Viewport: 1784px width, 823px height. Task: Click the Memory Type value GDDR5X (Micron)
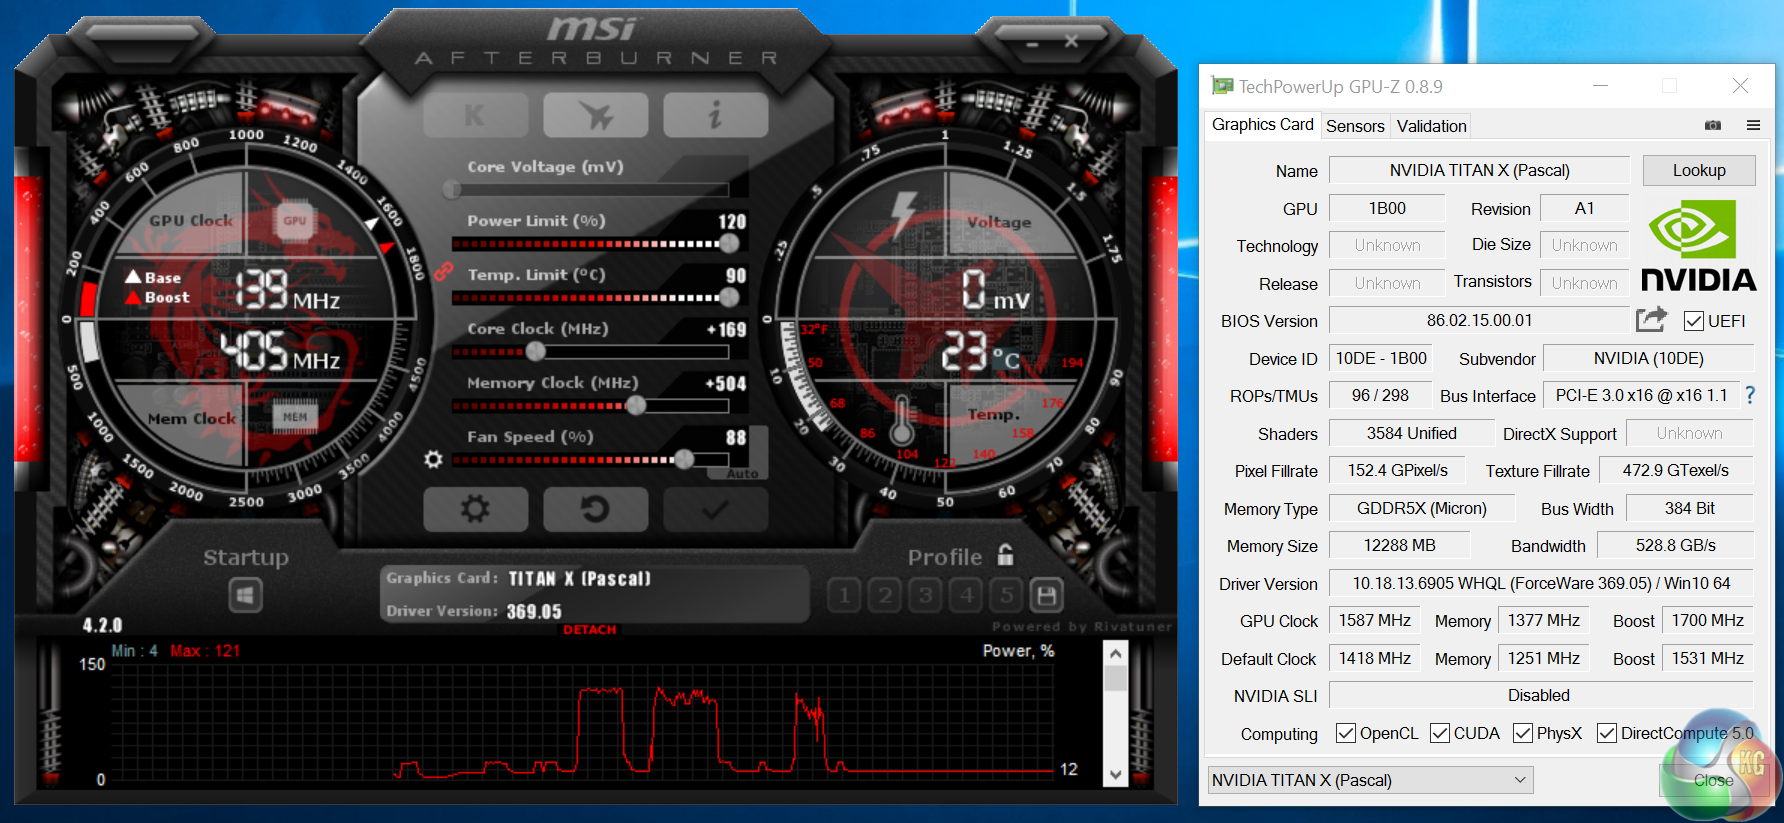tap(1421, 508)
